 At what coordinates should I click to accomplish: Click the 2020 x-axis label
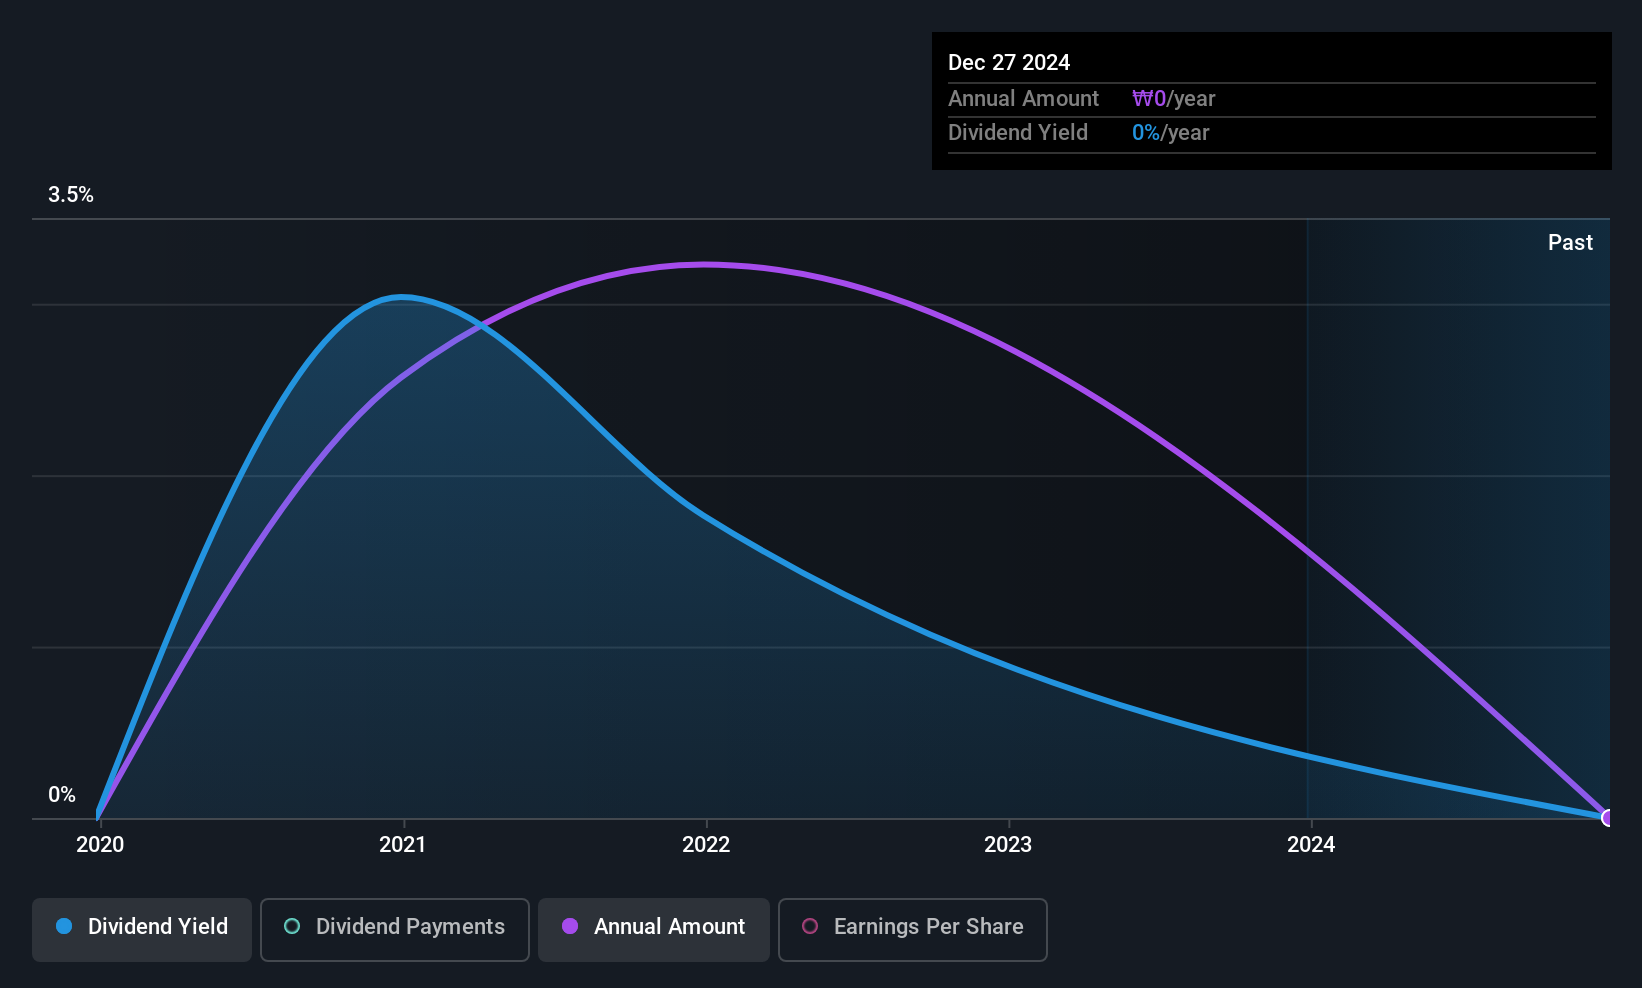point(100,845)
